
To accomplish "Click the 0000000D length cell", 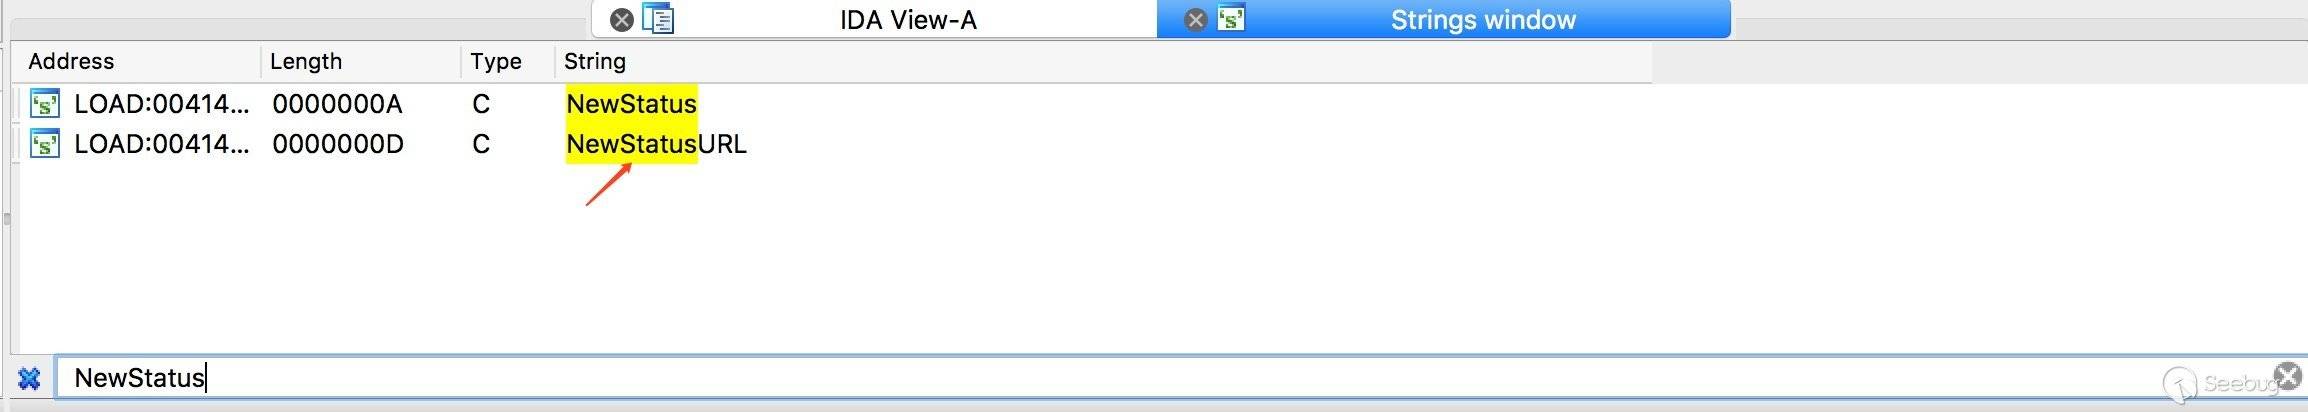I will click(x=338, y=144).
